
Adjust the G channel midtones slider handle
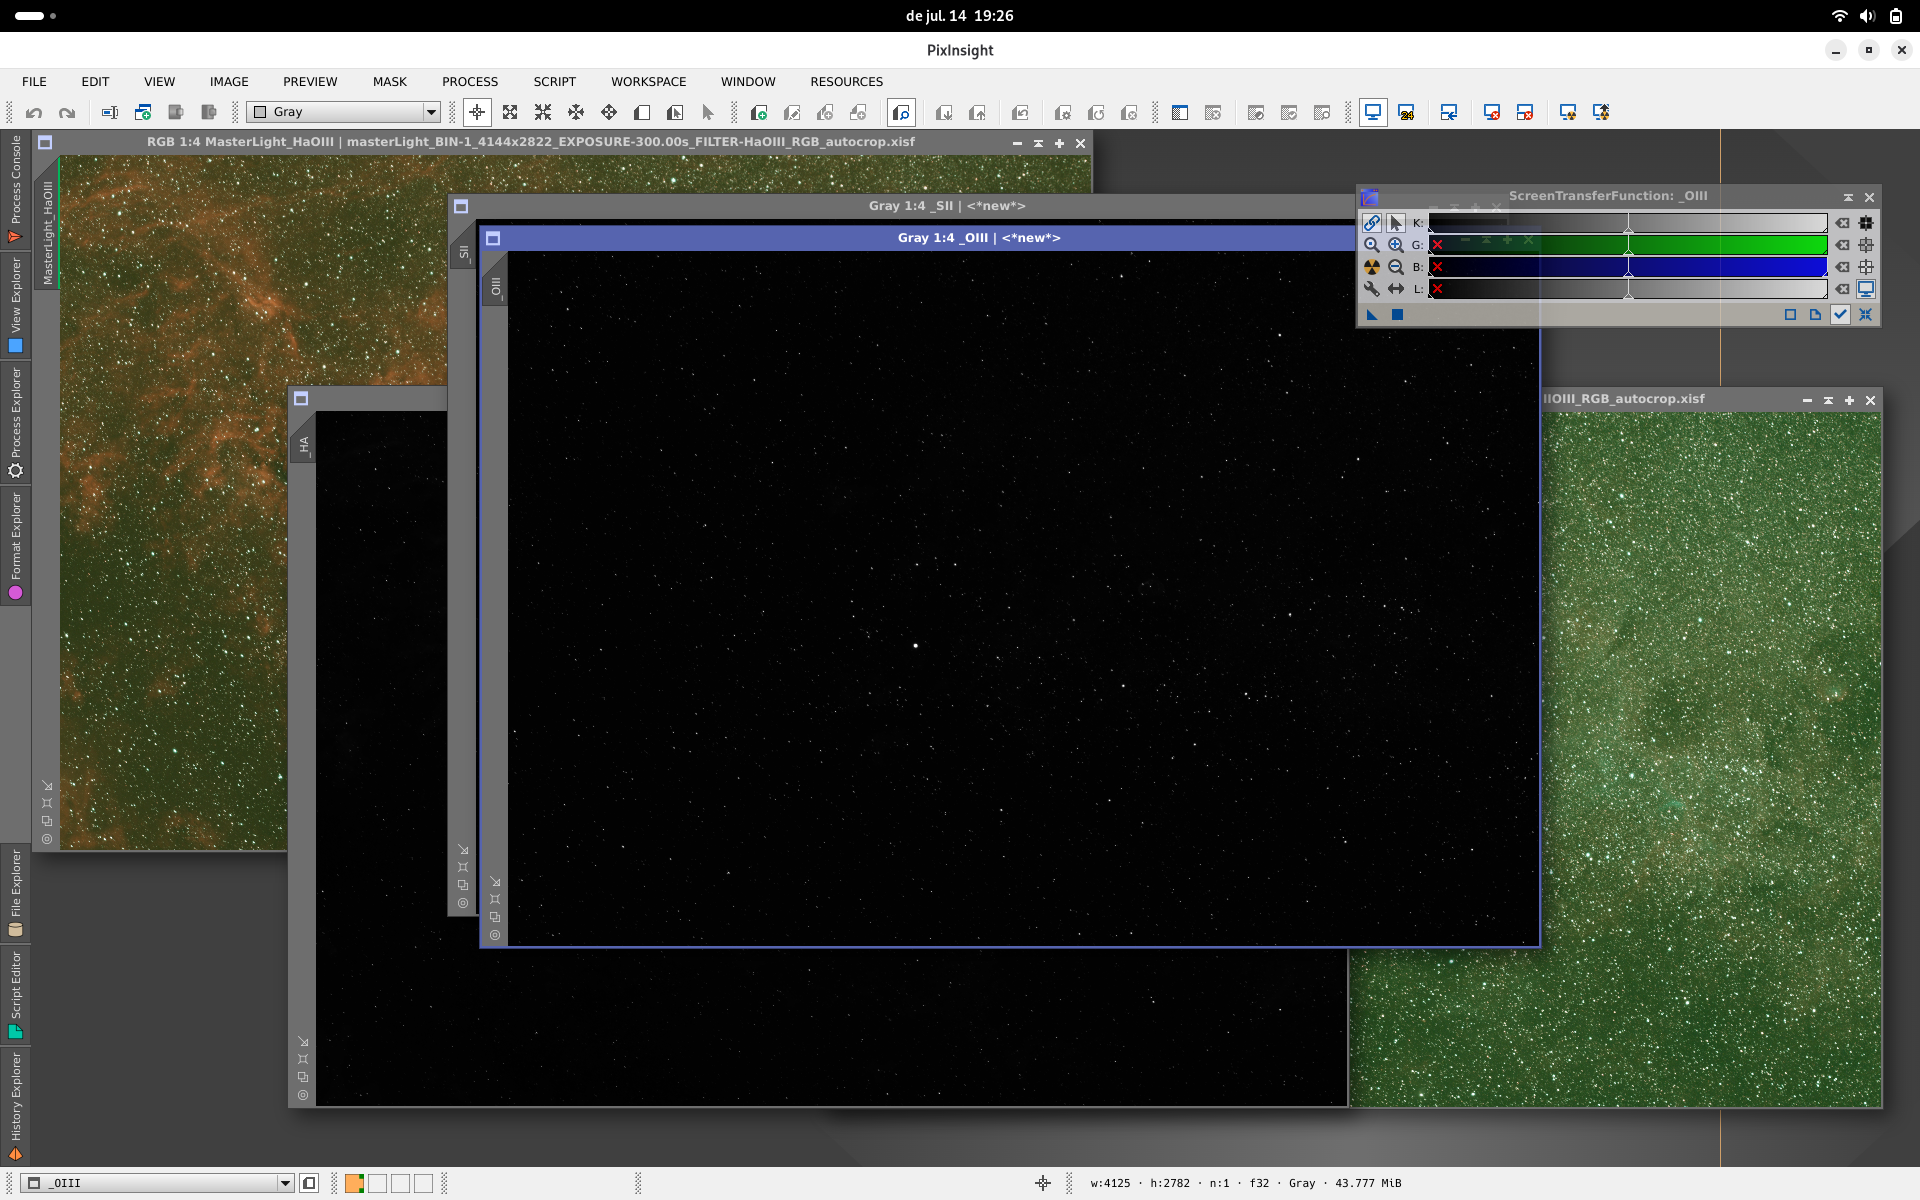click(1628, 253)
